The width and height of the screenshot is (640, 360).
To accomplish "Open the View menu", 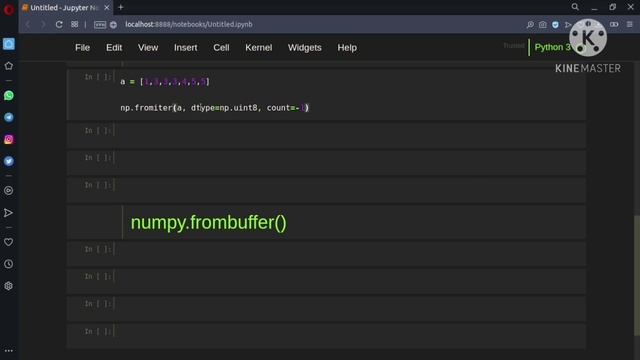I will pyautogui.click(x=148, y=48).
